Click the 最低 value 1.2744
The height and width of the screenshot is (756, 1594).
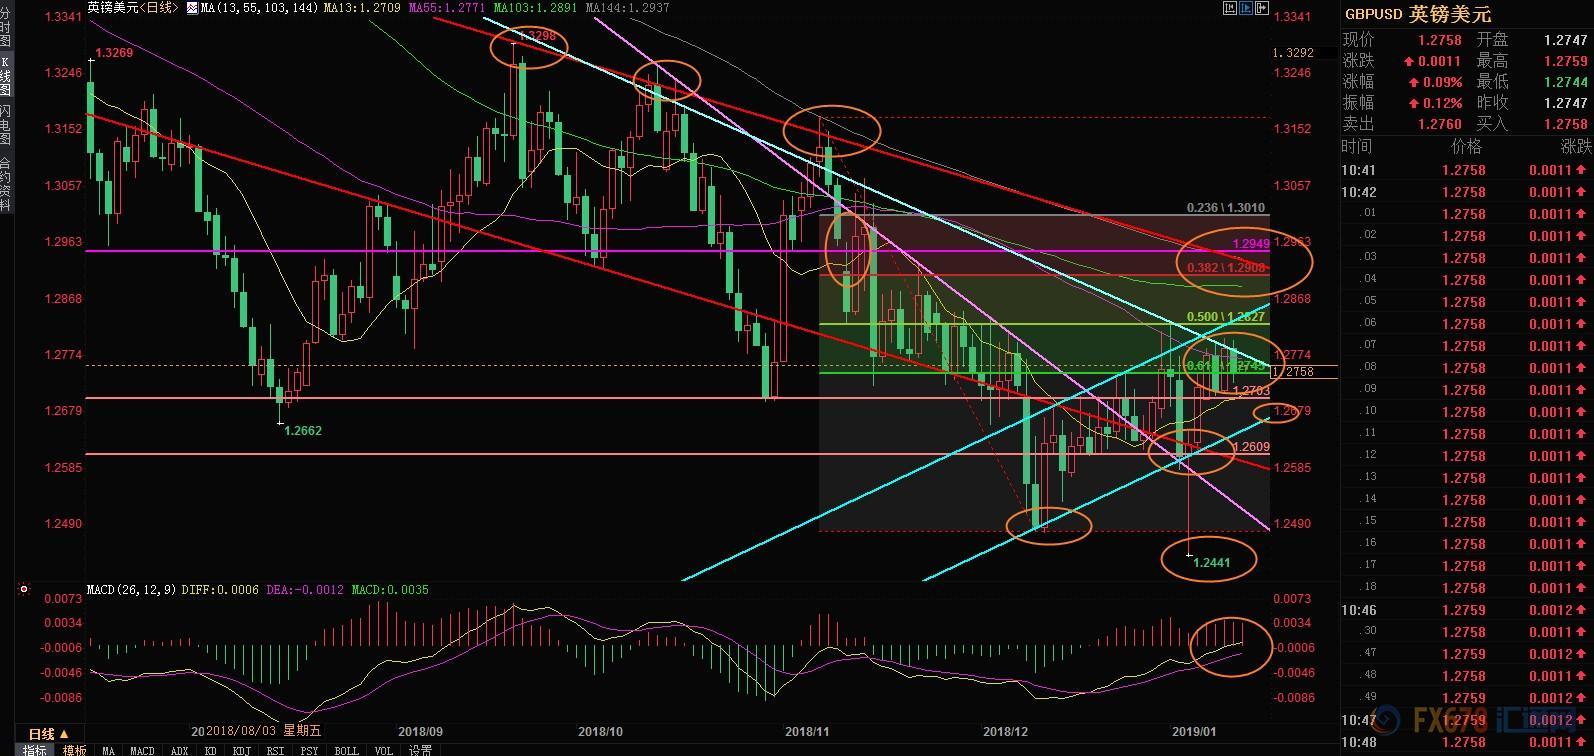(1566, 82)
